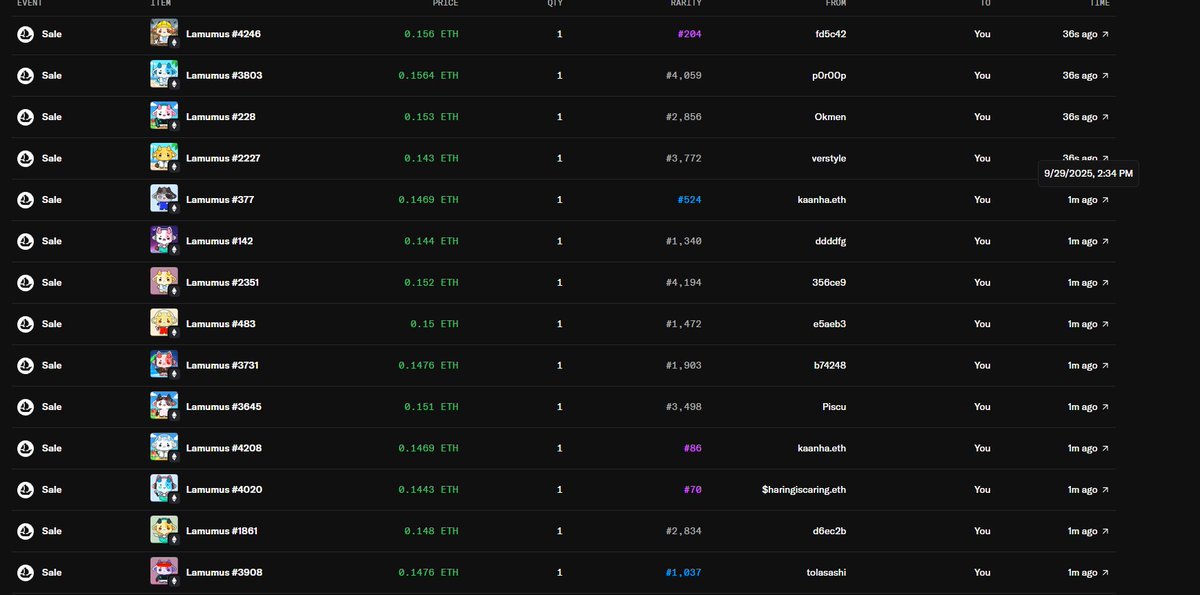Click the rarity rank #204

pyautogui.click(x=690, y=34)
